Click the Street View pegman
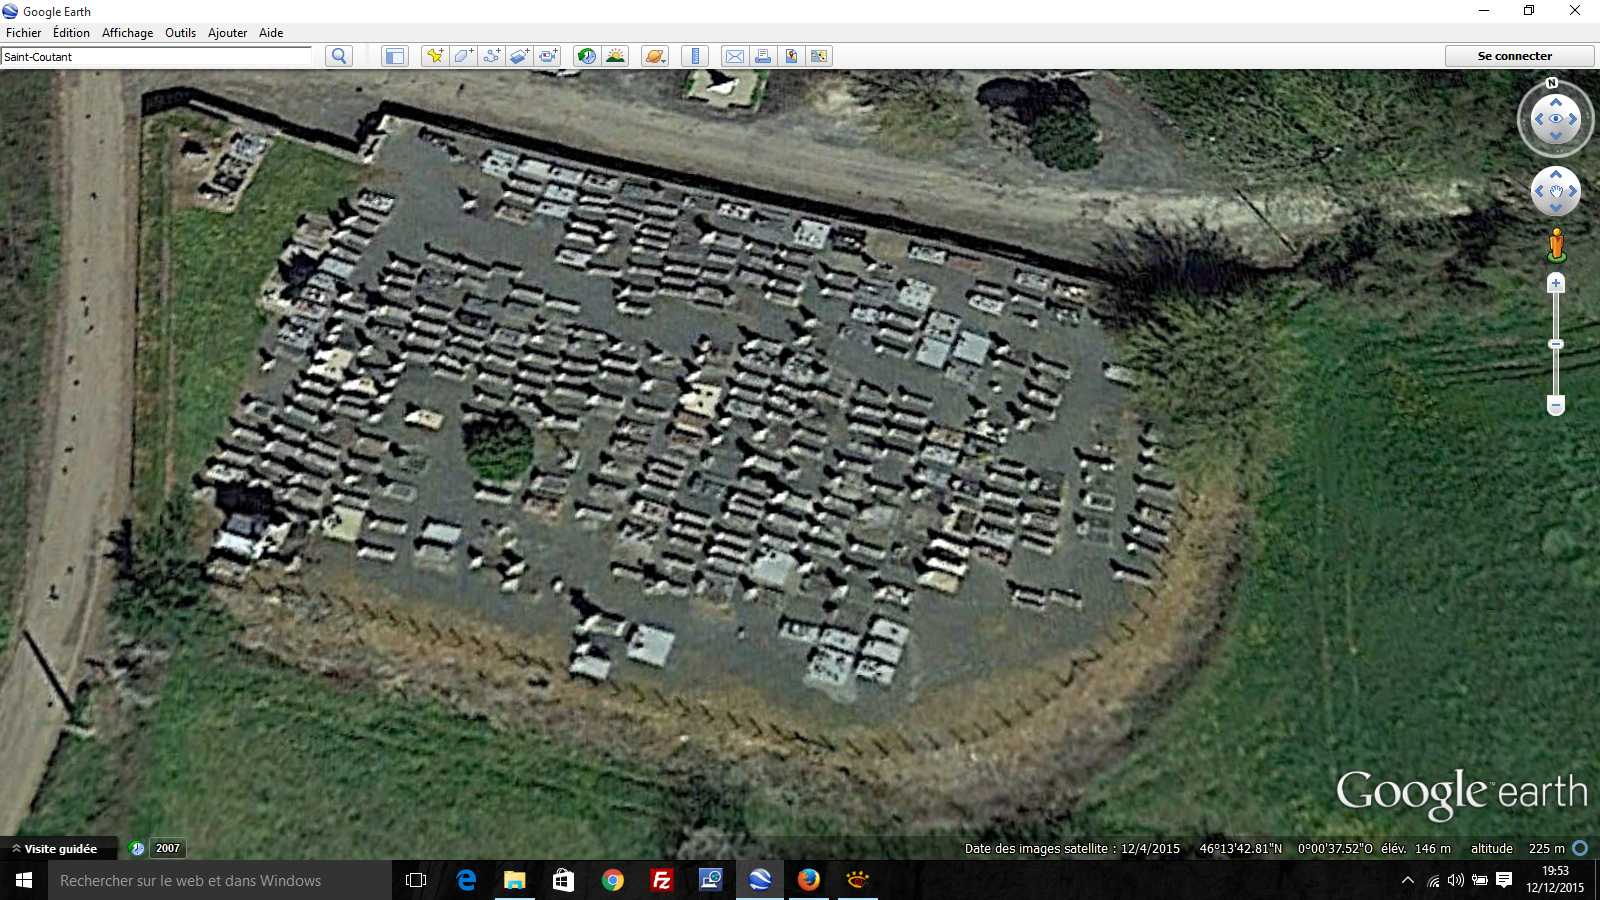Viewport: 1600px width, 900px height. [1556, 245]
